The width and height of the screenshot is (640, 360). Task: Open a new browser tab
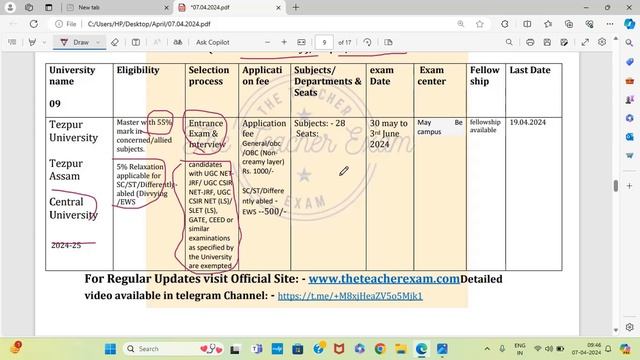pyautogui.click(x=296, y=7)
